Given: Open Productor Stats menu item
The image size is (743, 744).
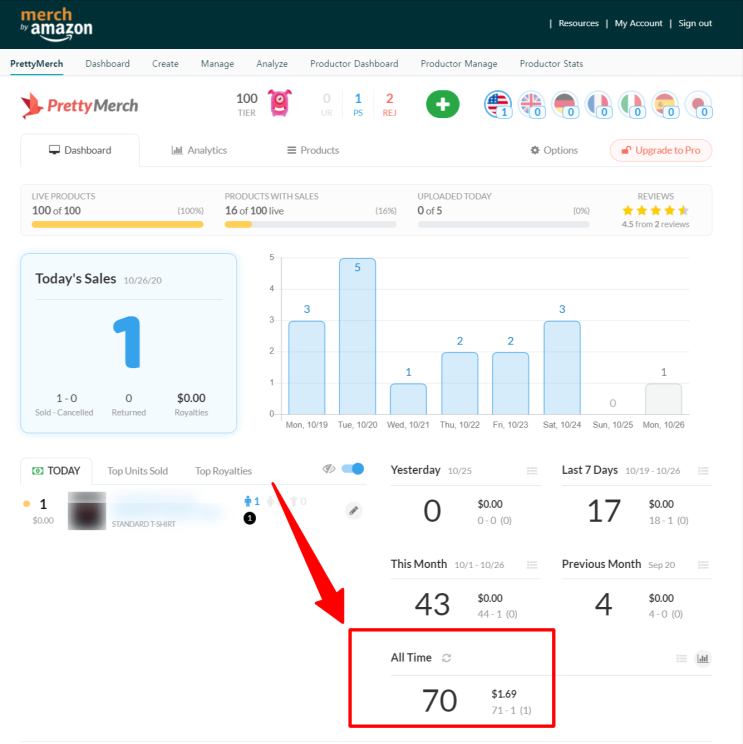Looking at the screenshot, I should coord(551,64).
